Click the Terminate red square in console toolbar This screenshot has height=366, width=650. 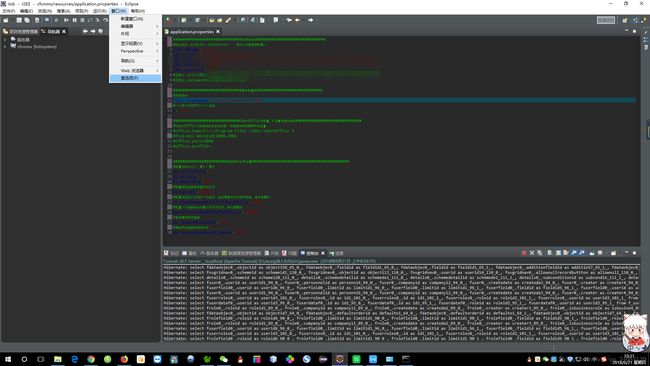[x=524, y=253]
